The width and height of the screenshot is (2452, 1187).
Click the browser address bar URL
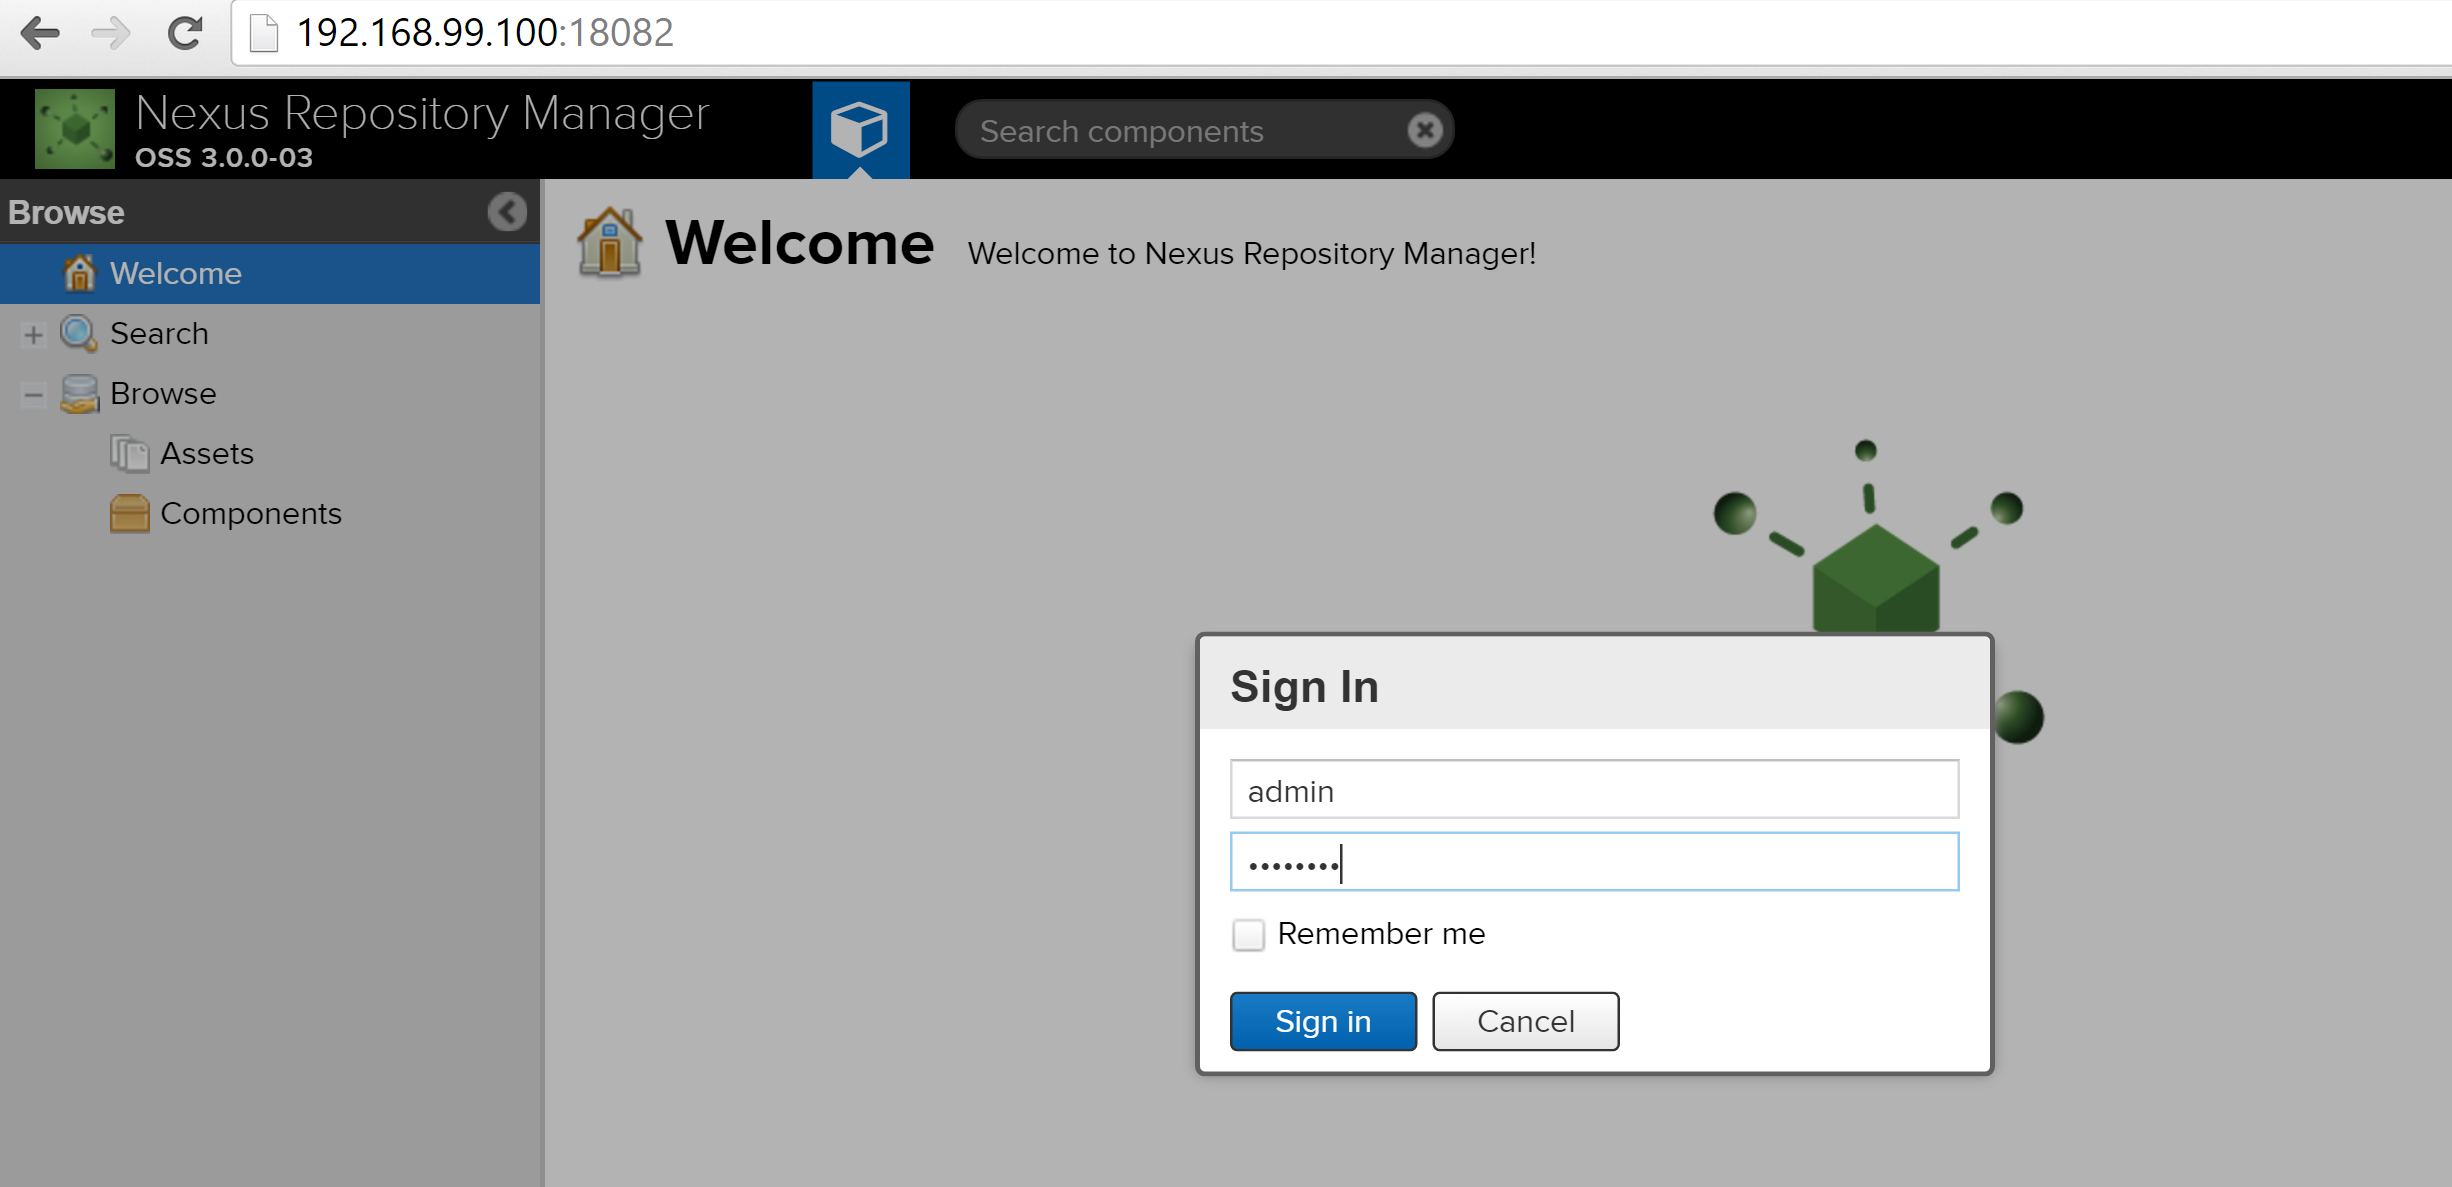point(485,33)
